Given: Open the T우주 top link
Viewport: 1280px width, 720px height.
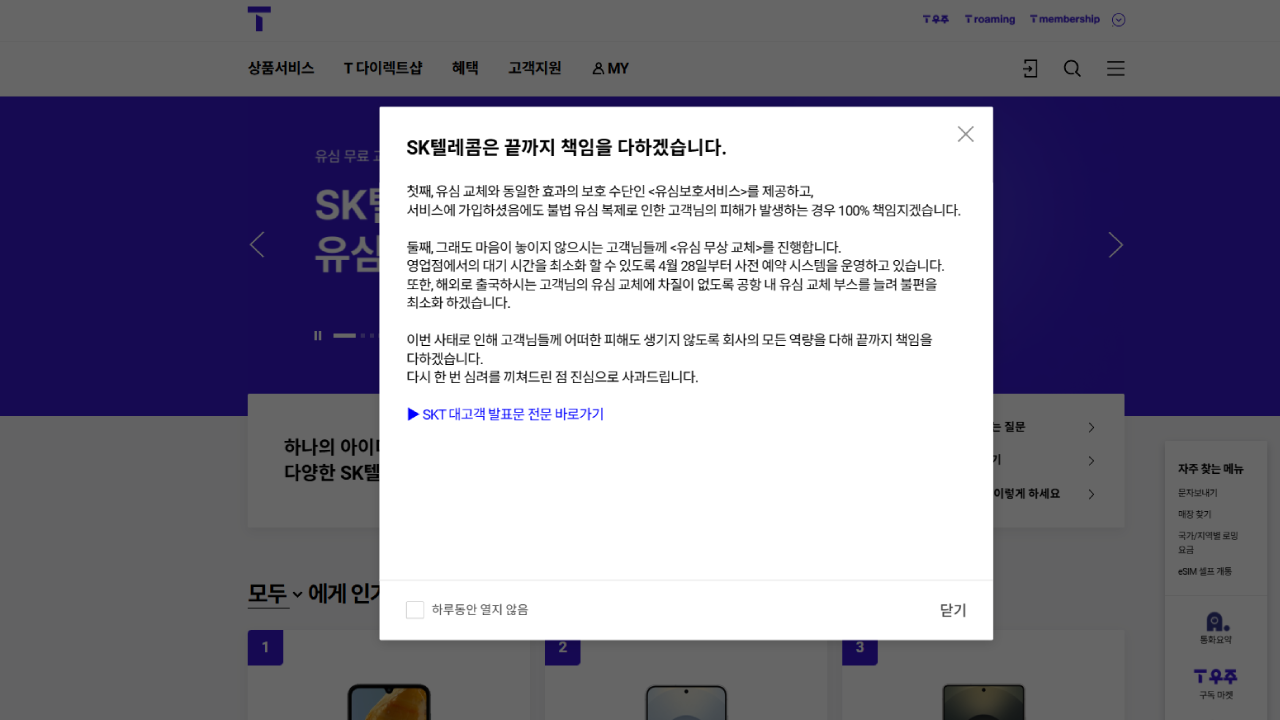Looking at the screenshot, I should (935, 19).
